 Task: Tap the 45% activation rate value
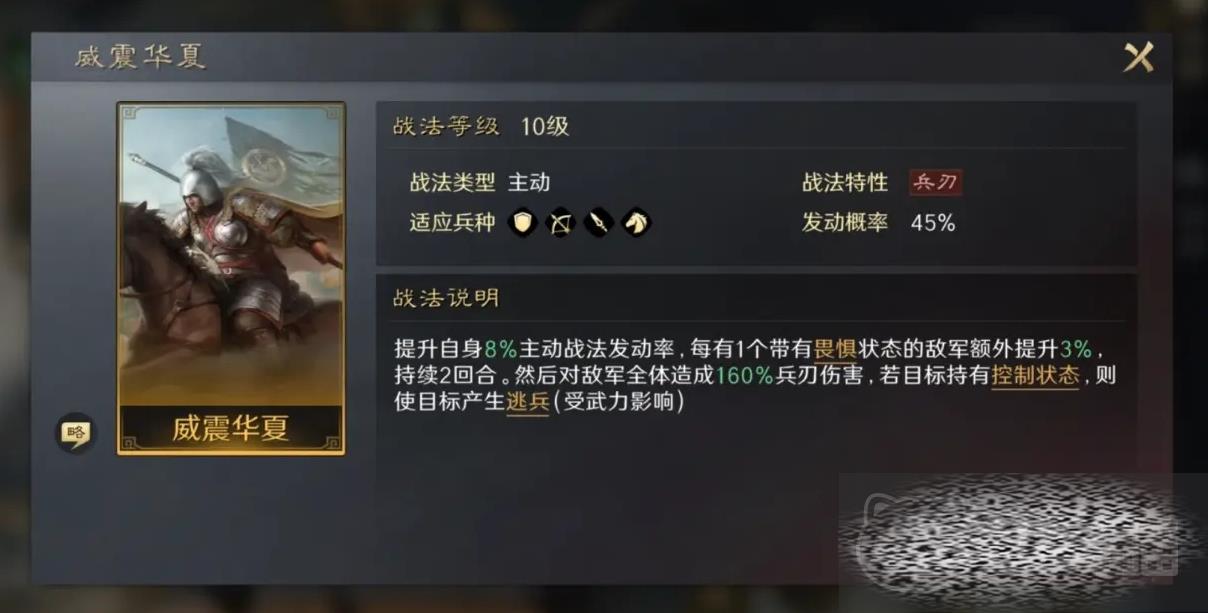933,223
